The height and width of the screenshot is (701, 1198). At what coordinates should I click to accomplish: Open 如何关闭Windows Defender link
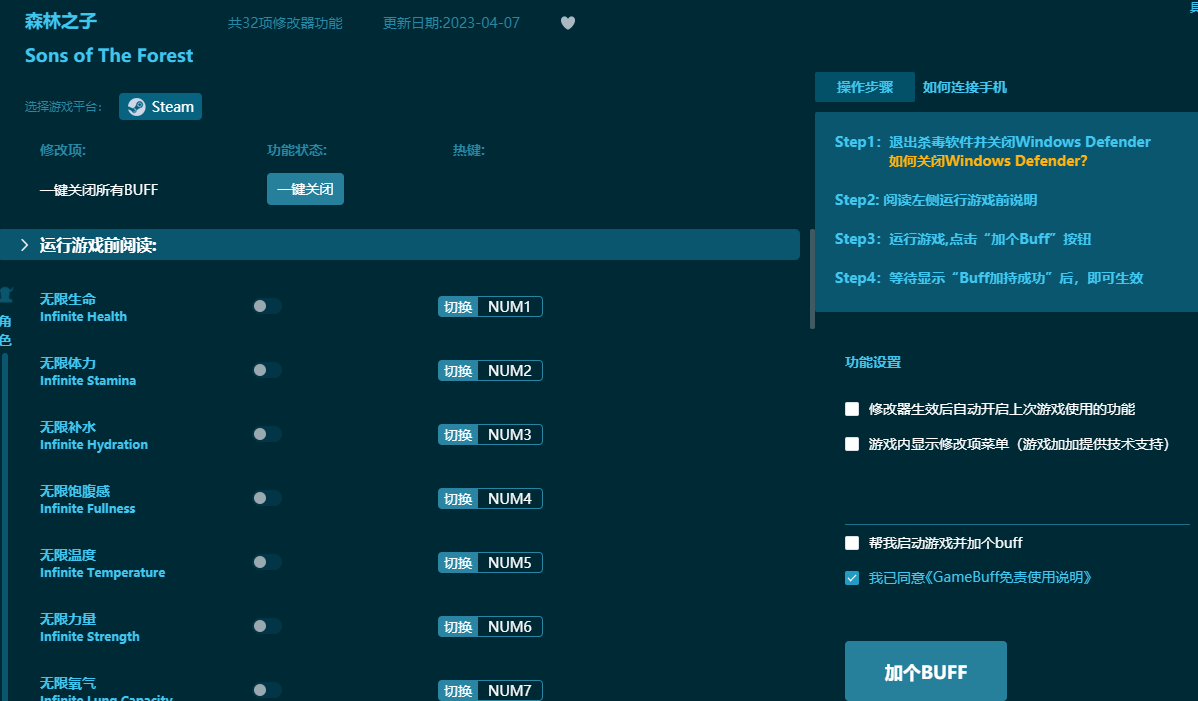pos(988,161)
